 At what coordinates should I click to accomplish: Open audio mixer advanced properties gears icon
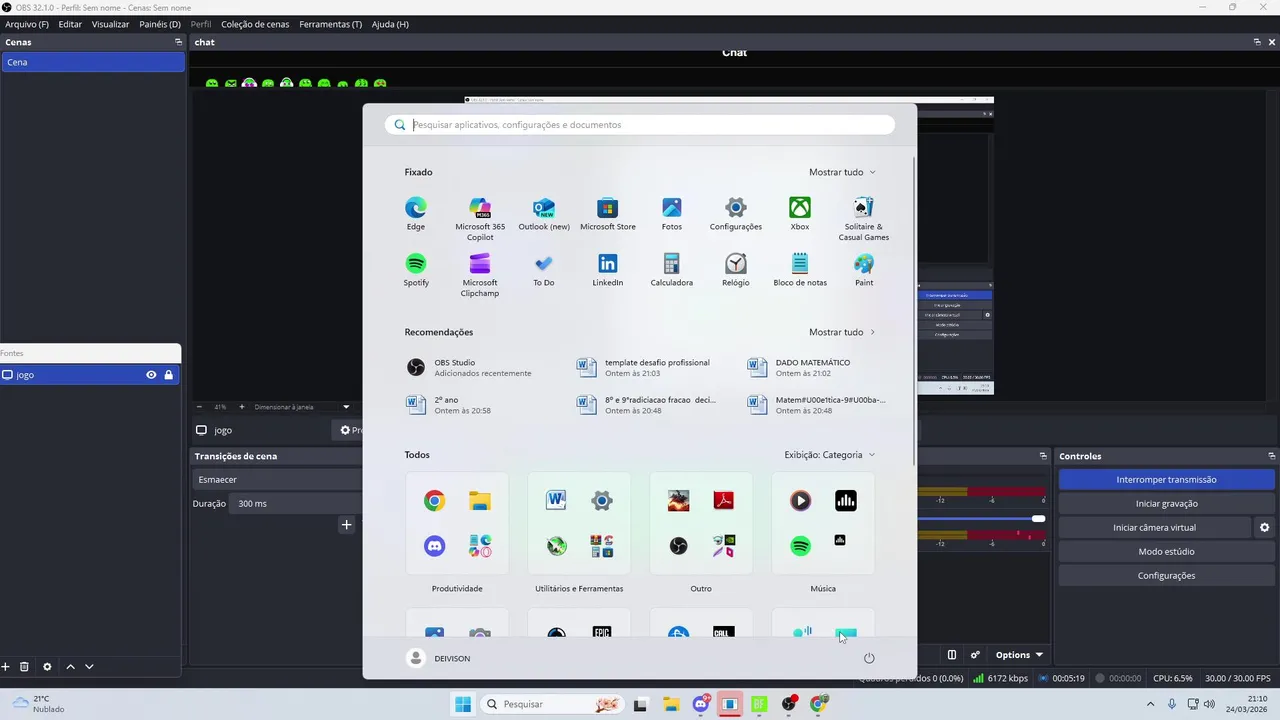pyautogui.click(x=975, y=655)
